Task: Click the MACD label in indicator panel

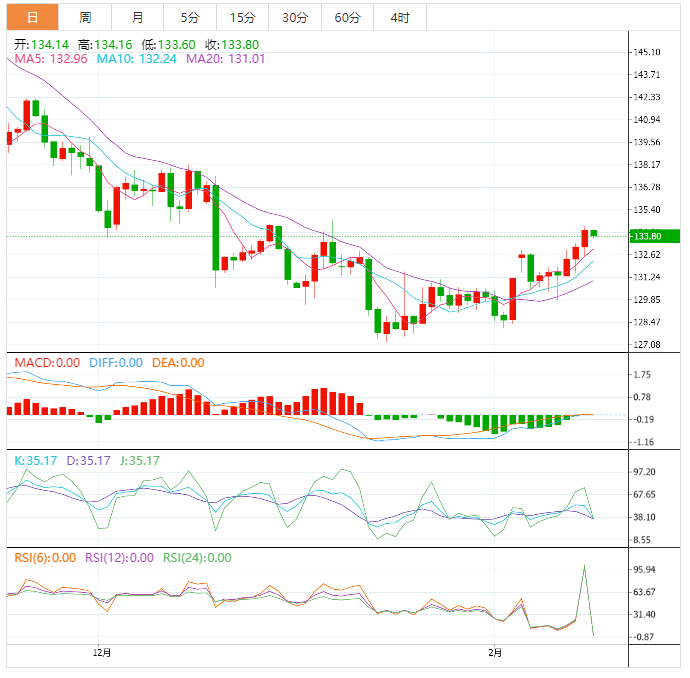Action: pyautogui.click(x=46, y=362)
